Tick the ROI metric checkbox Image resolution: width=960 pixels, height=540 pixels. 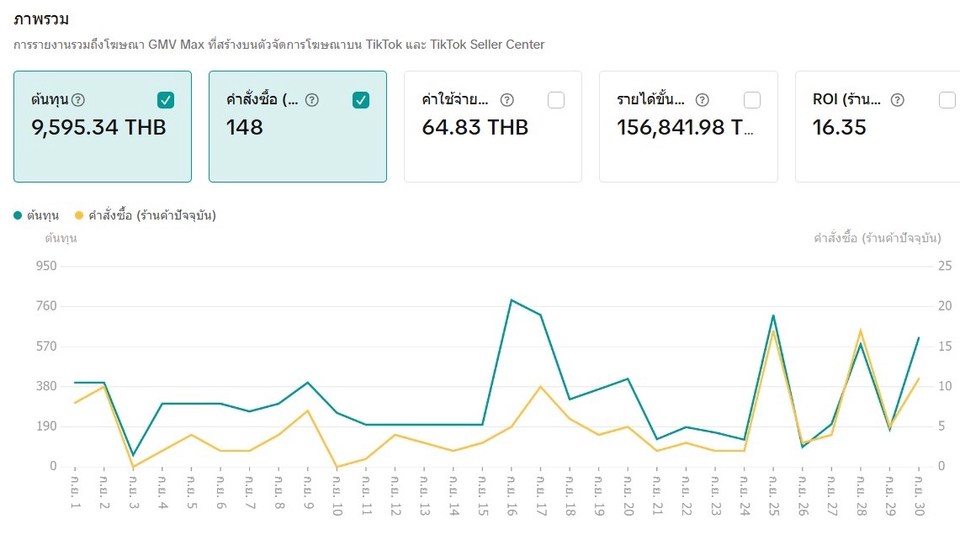(947, 100)
